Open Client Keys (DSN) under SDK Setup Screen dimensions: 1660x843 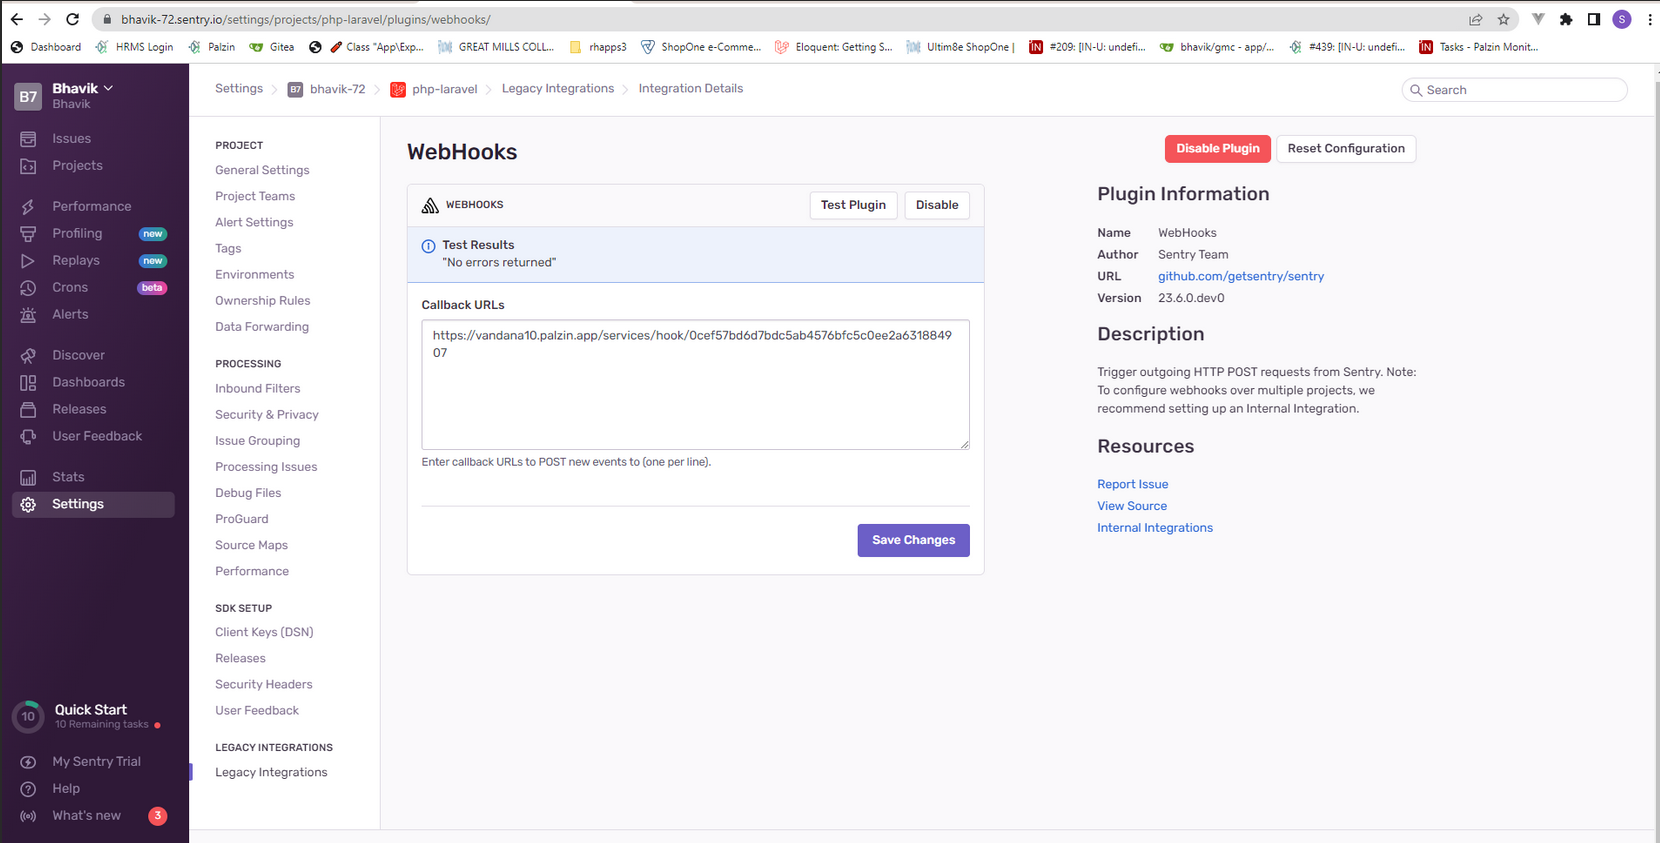(264, 632)
